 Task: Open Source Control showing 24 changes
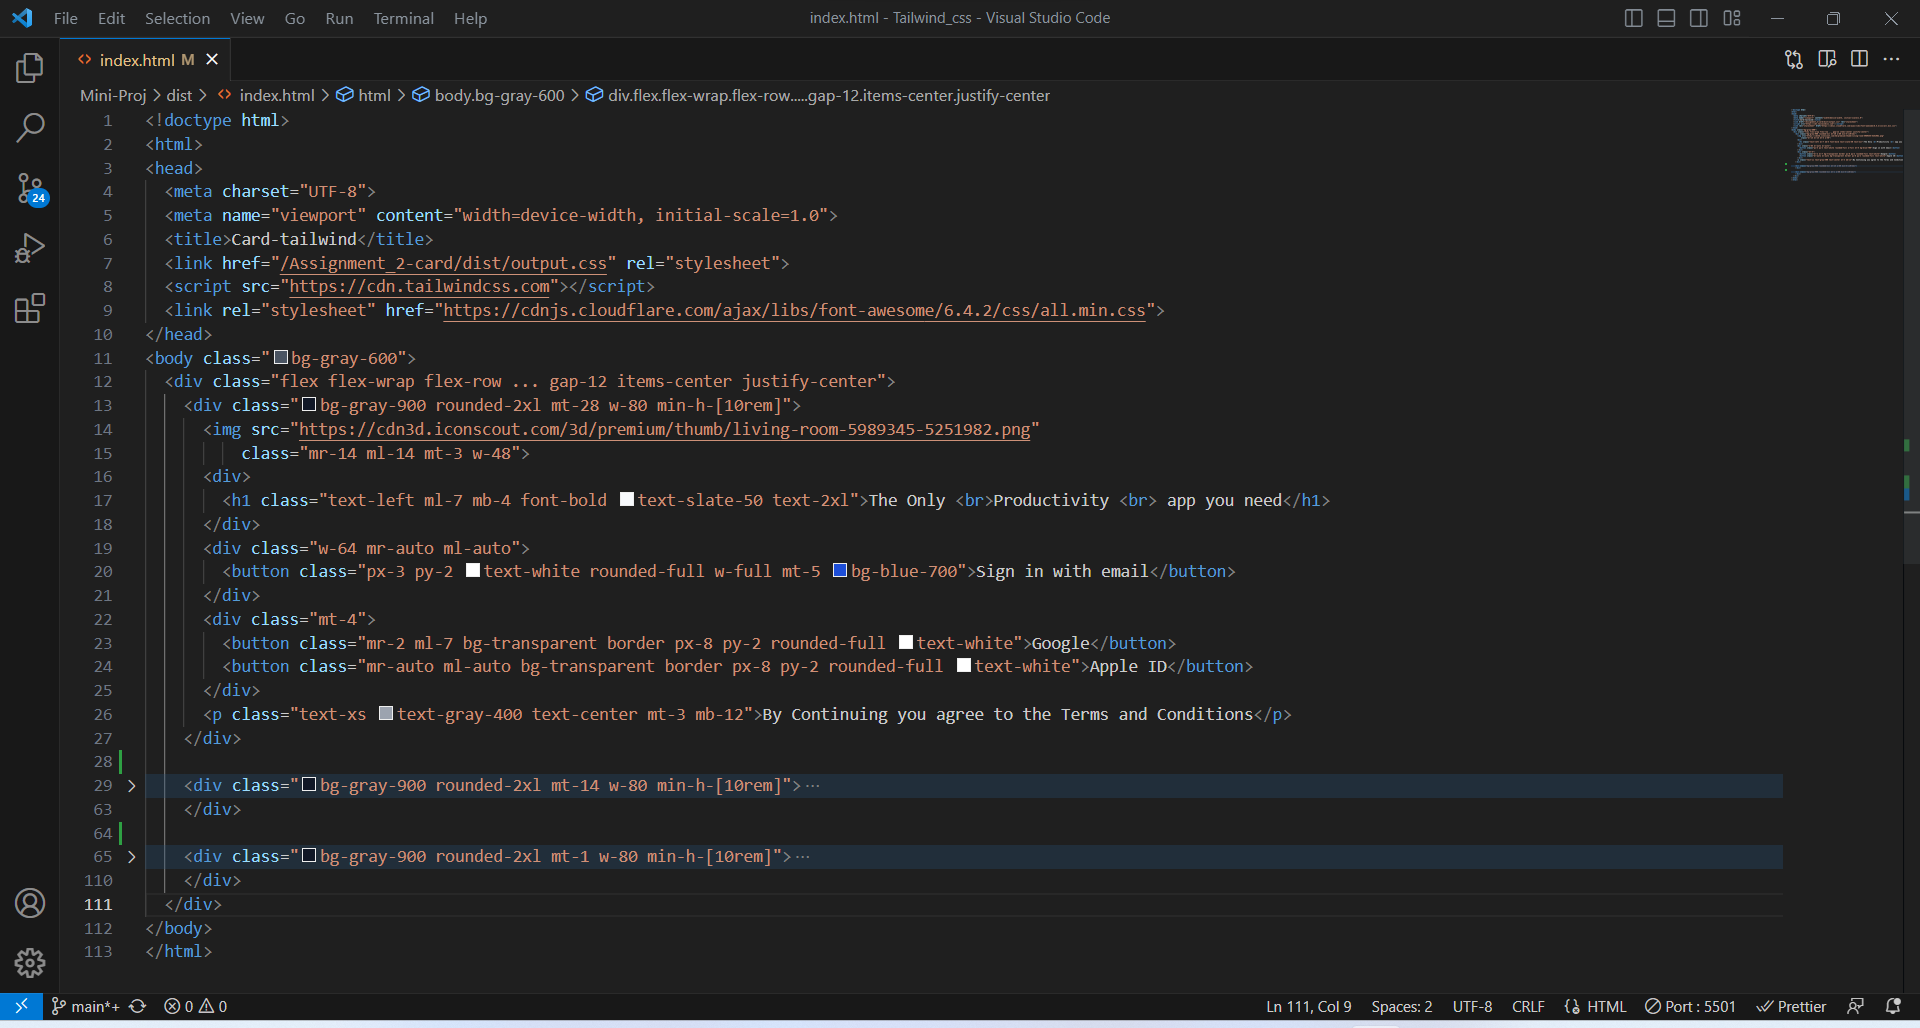pos(29,188)
